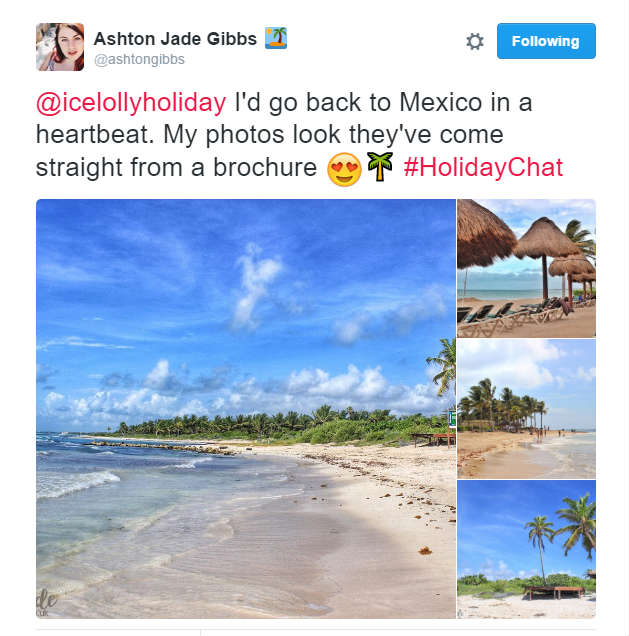Click the waves in large beach photo
Image resolution: width=629 pixels, height=636 pixels.
77,482
